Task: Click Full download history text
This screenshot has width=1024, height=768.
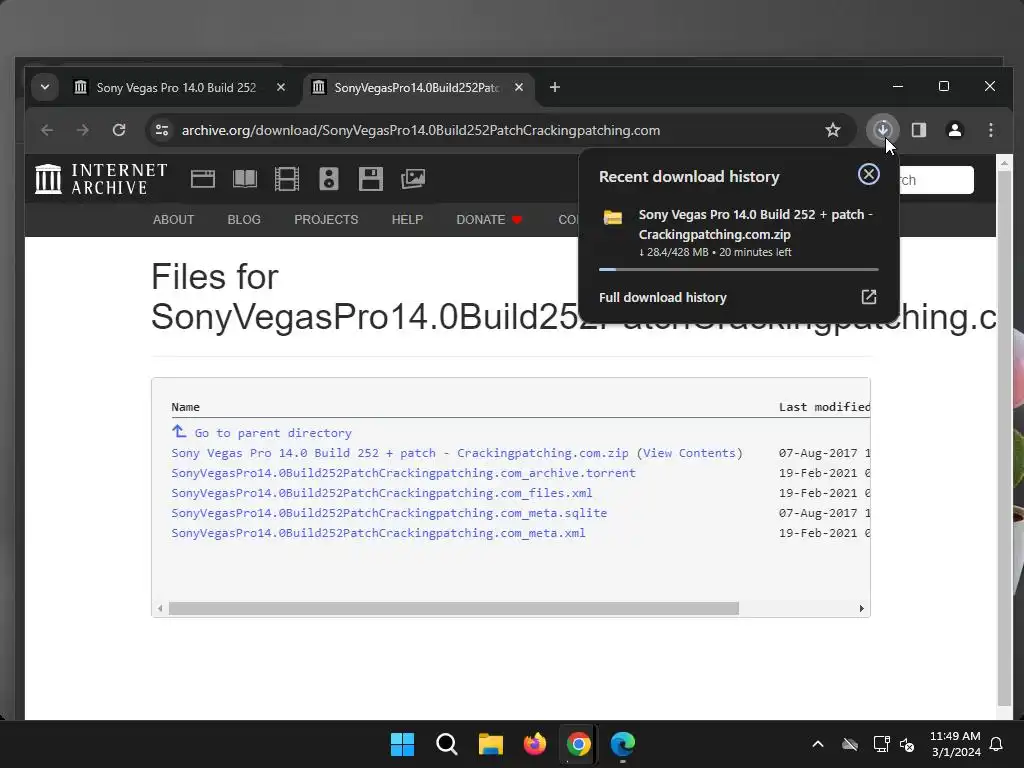Action: point(662,297)
